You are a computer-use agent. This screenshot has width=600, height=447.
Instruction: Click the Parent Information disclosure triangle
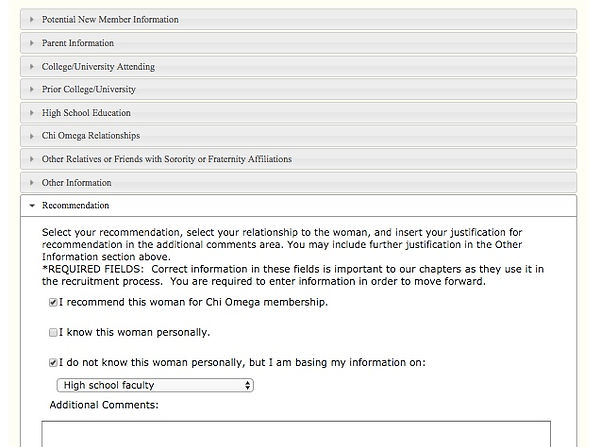[32, 43]
